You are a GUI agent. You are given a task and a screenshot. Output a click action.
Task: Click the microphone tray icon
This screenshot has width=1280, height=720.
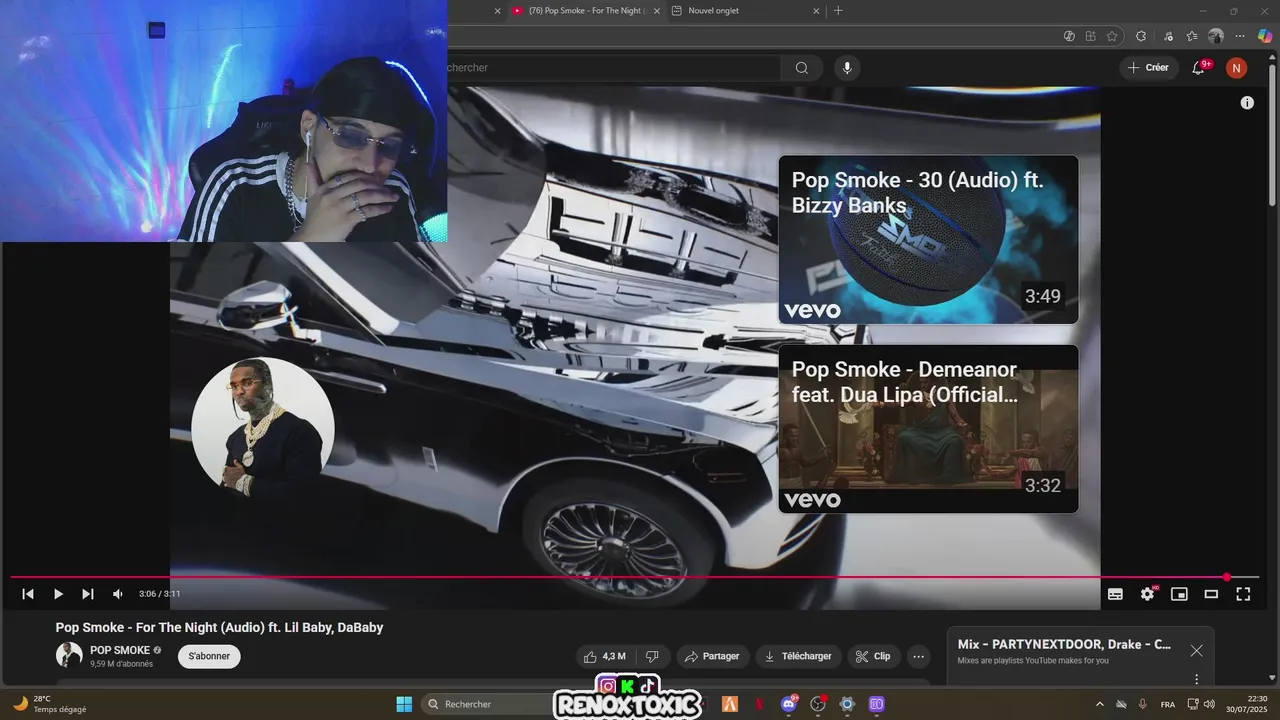pyautogui.click(x=1143, y=704)
